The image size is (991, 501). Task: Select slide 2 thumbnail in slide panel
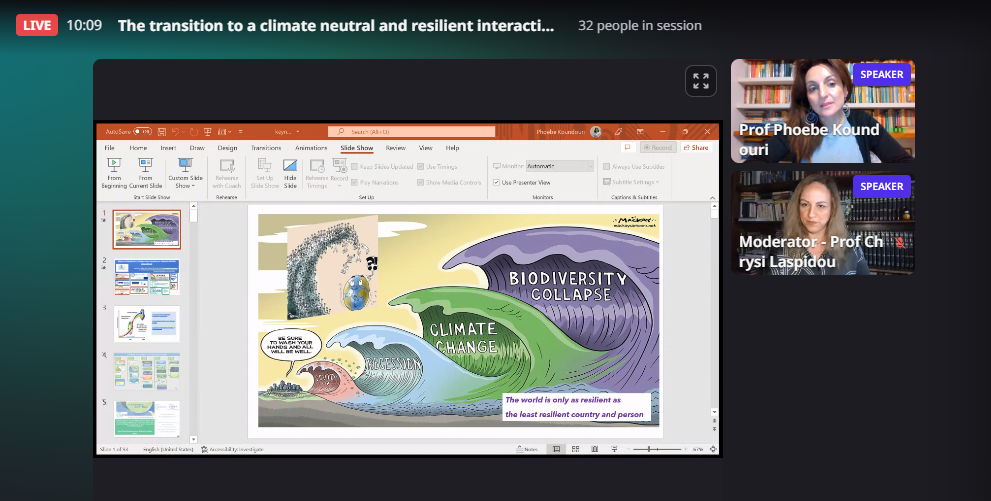146,277
